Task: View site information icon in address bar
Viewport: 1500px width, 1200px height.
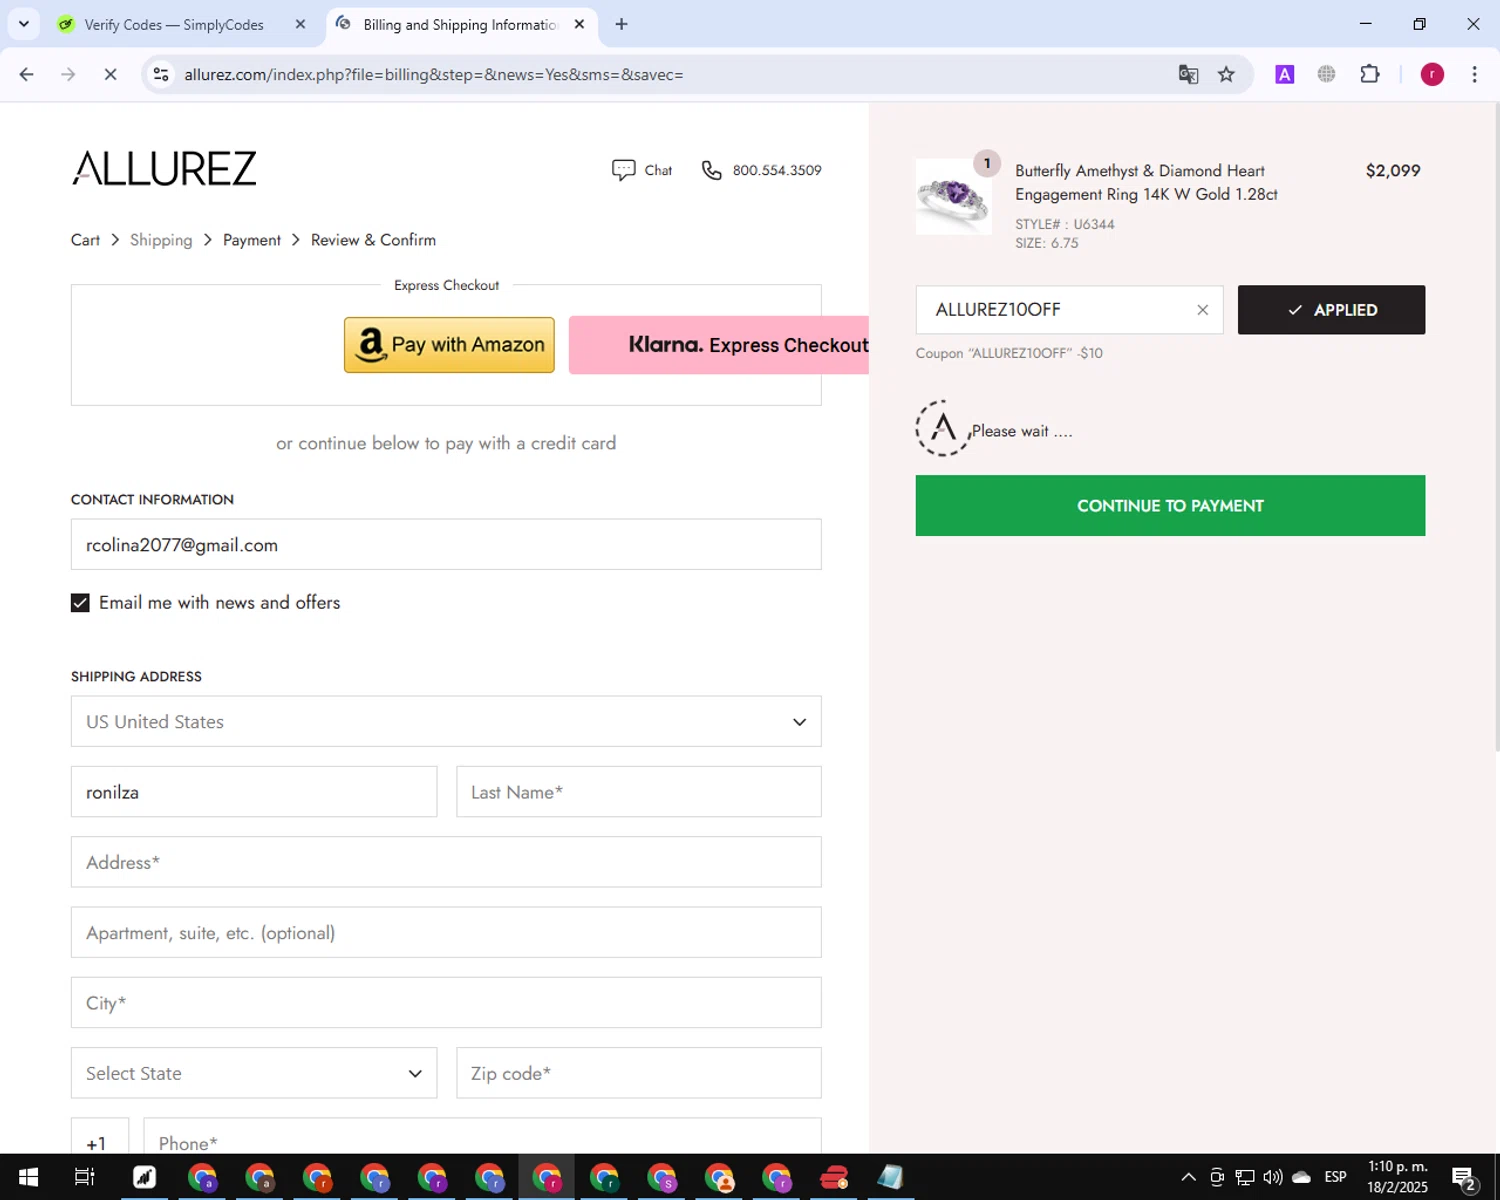Action: click(x=161, y=74)
